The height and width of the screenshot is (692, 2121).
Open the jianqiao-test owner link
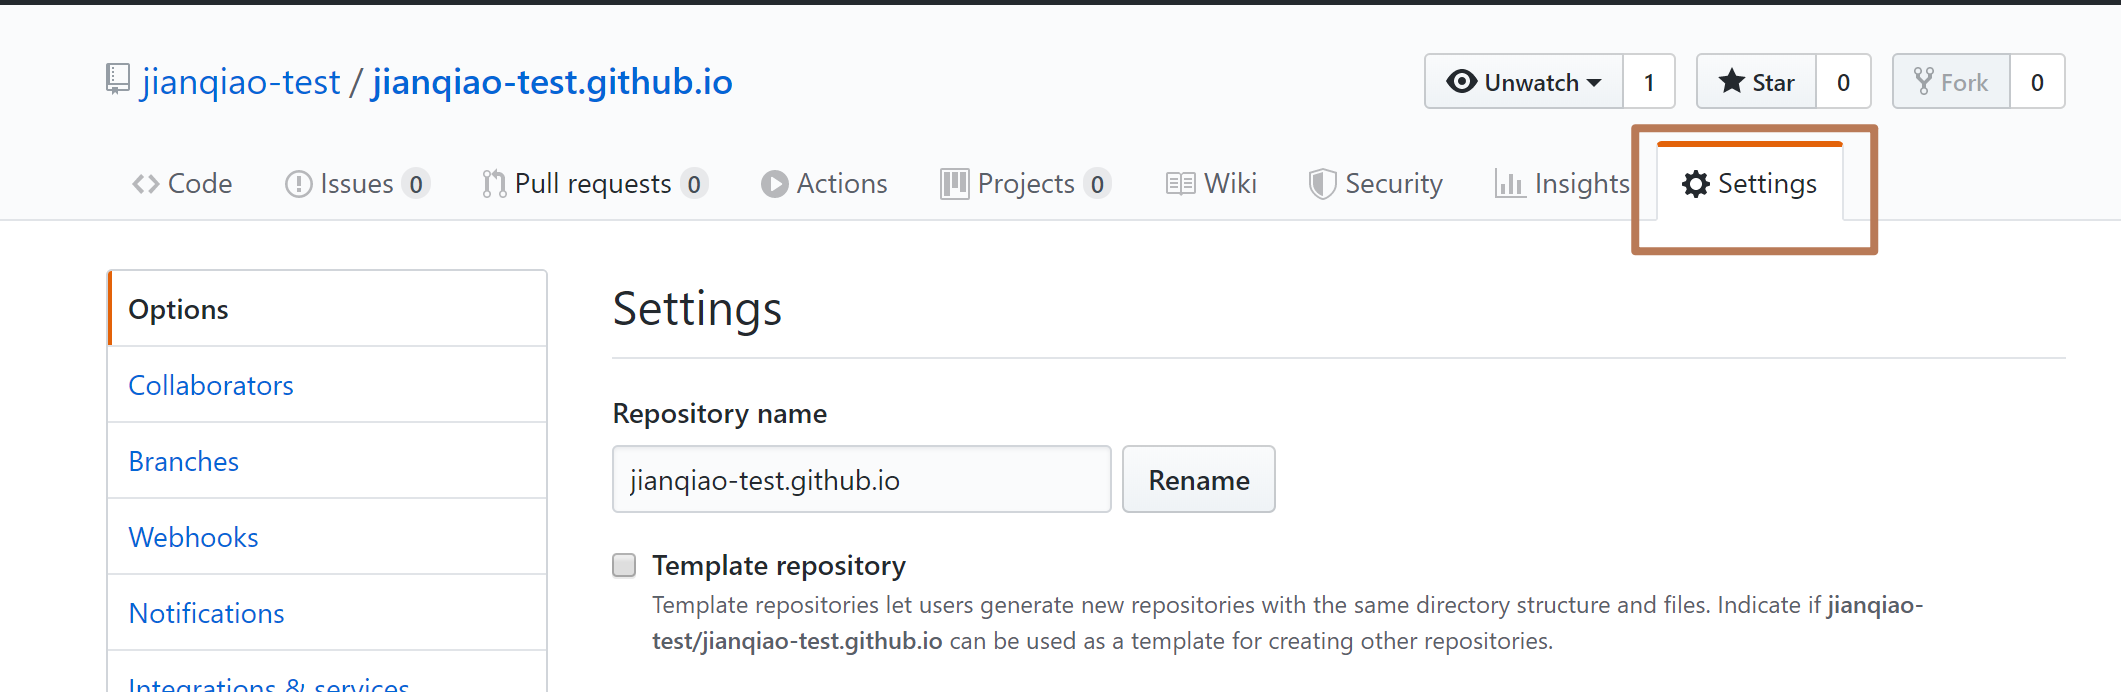(241, 81)
